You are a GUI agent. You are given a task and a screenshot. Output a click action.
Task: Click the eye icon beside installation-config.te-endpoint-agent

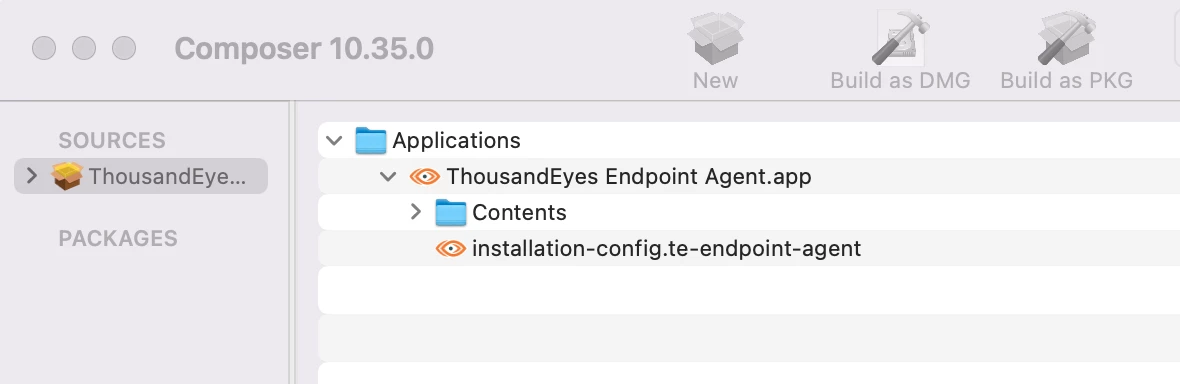pos(451,248)
